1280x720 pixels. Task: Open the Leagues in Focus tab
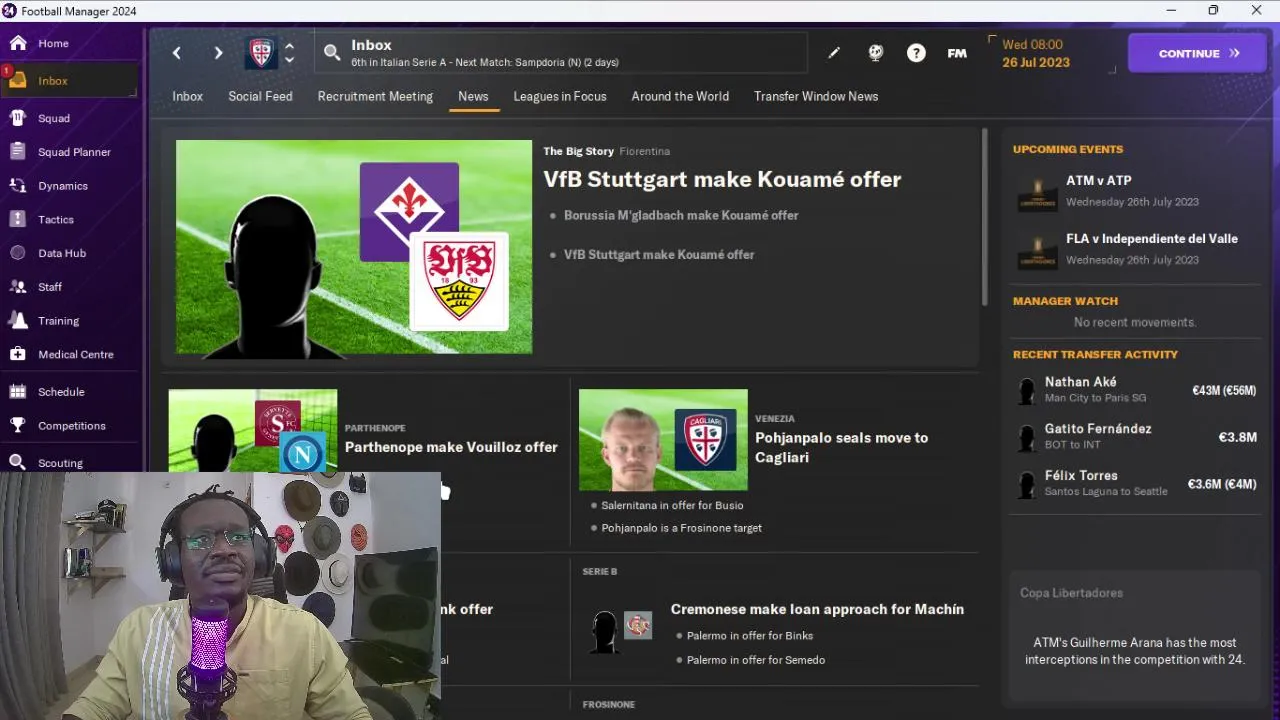(560, 96)
